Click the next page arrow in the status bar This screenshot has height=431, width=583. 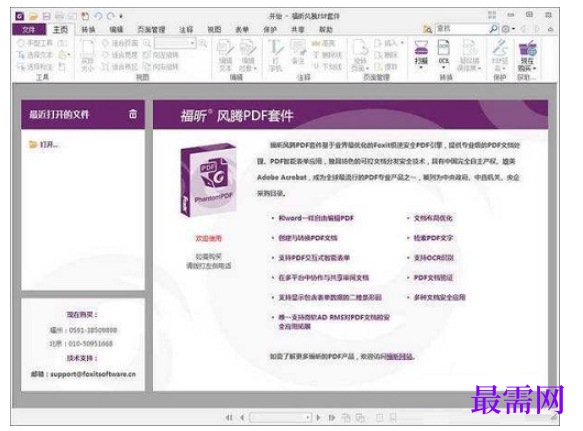coord(319,418)
